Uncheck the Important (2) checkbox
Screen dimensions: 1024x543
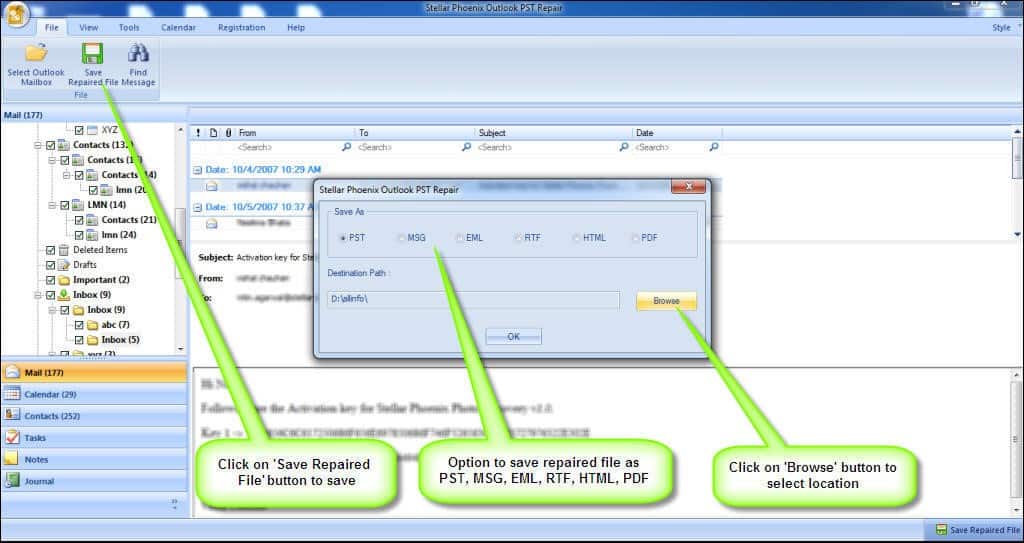(50, 280)
